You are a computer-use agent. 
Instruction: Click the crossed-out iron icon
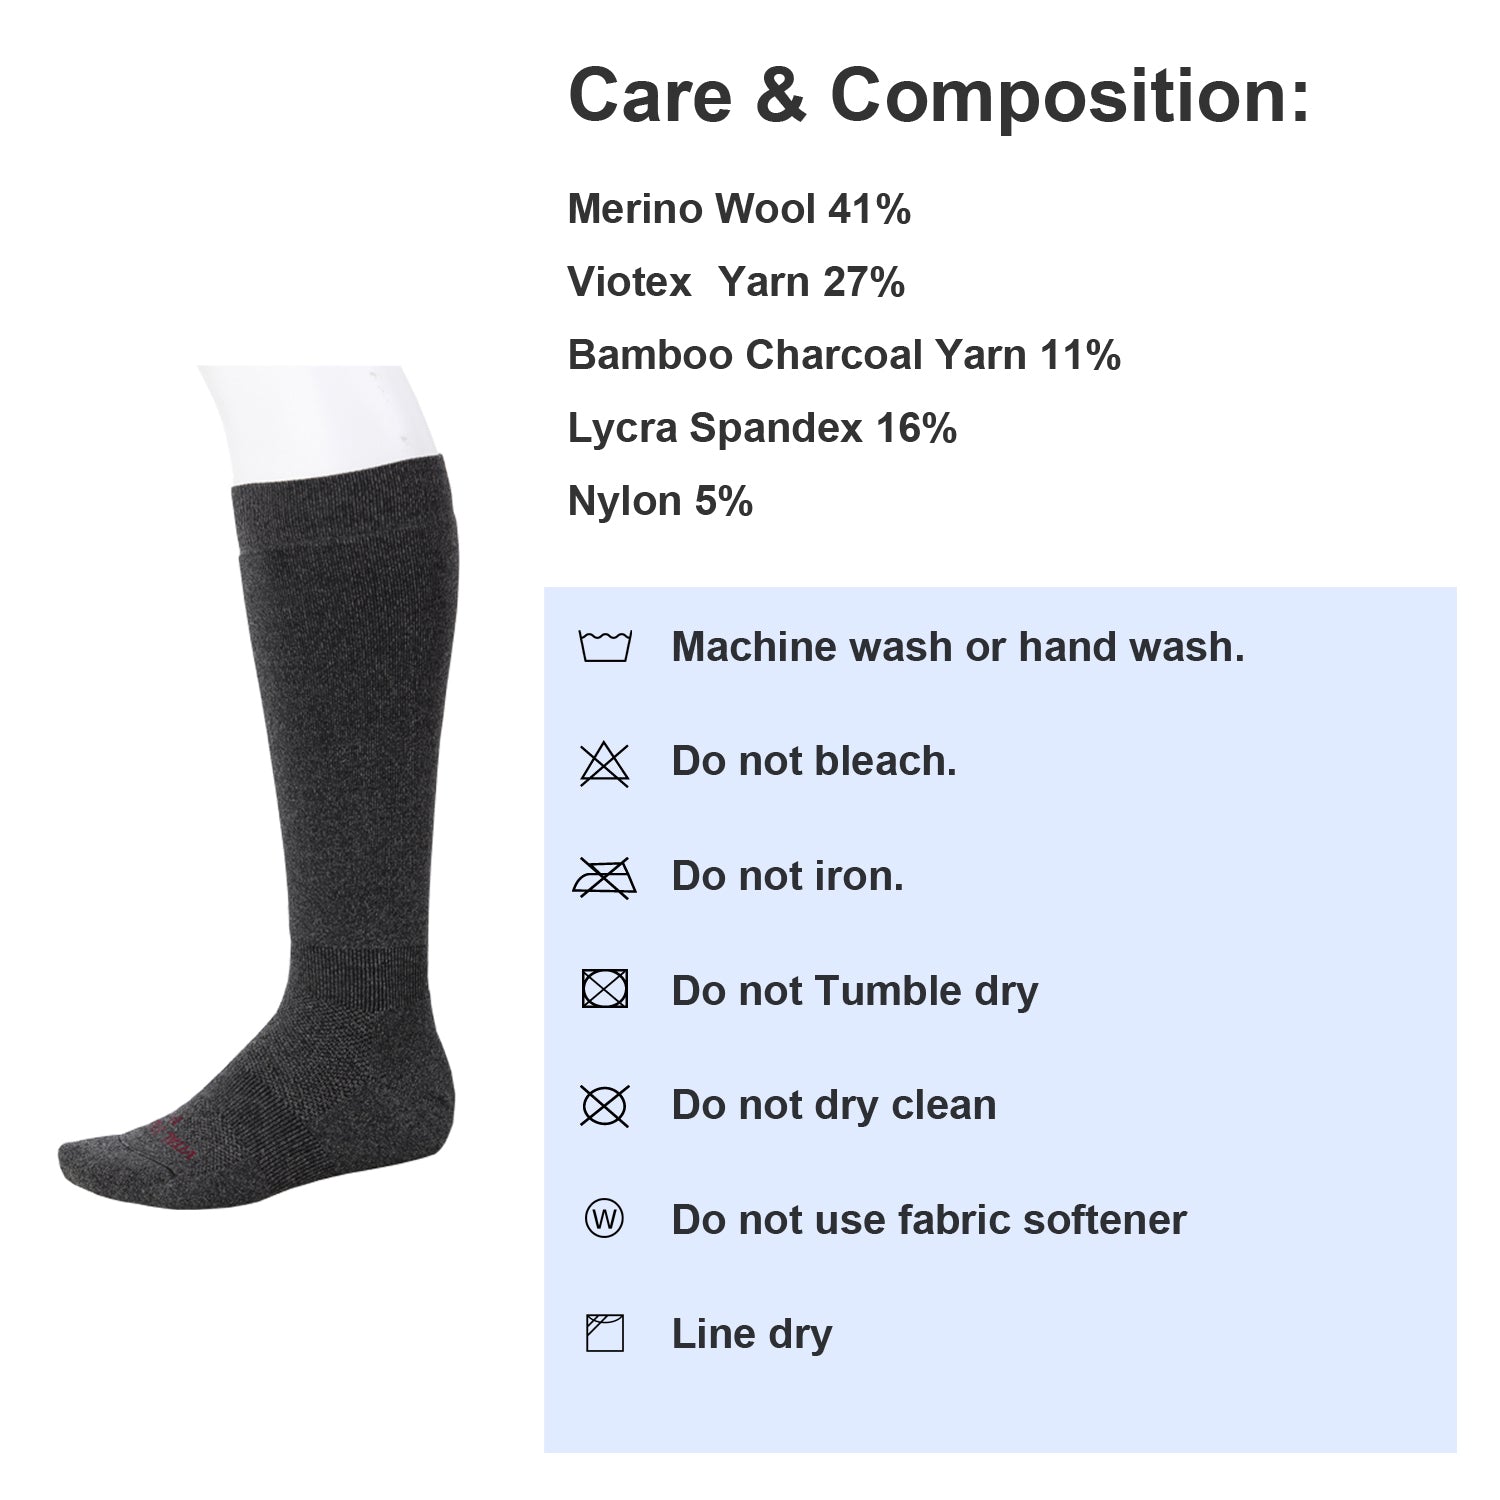point(604,877)
